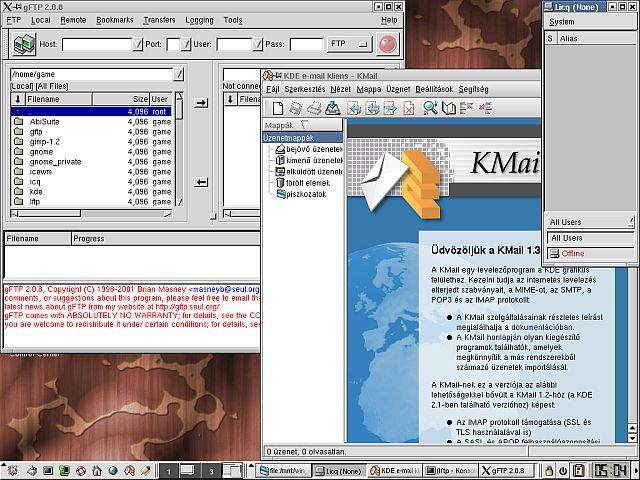Image resolution: width=640 pixels, height=480 pixels.
Task: Click left arrow to download files
Action: click(x=201, y=181)
